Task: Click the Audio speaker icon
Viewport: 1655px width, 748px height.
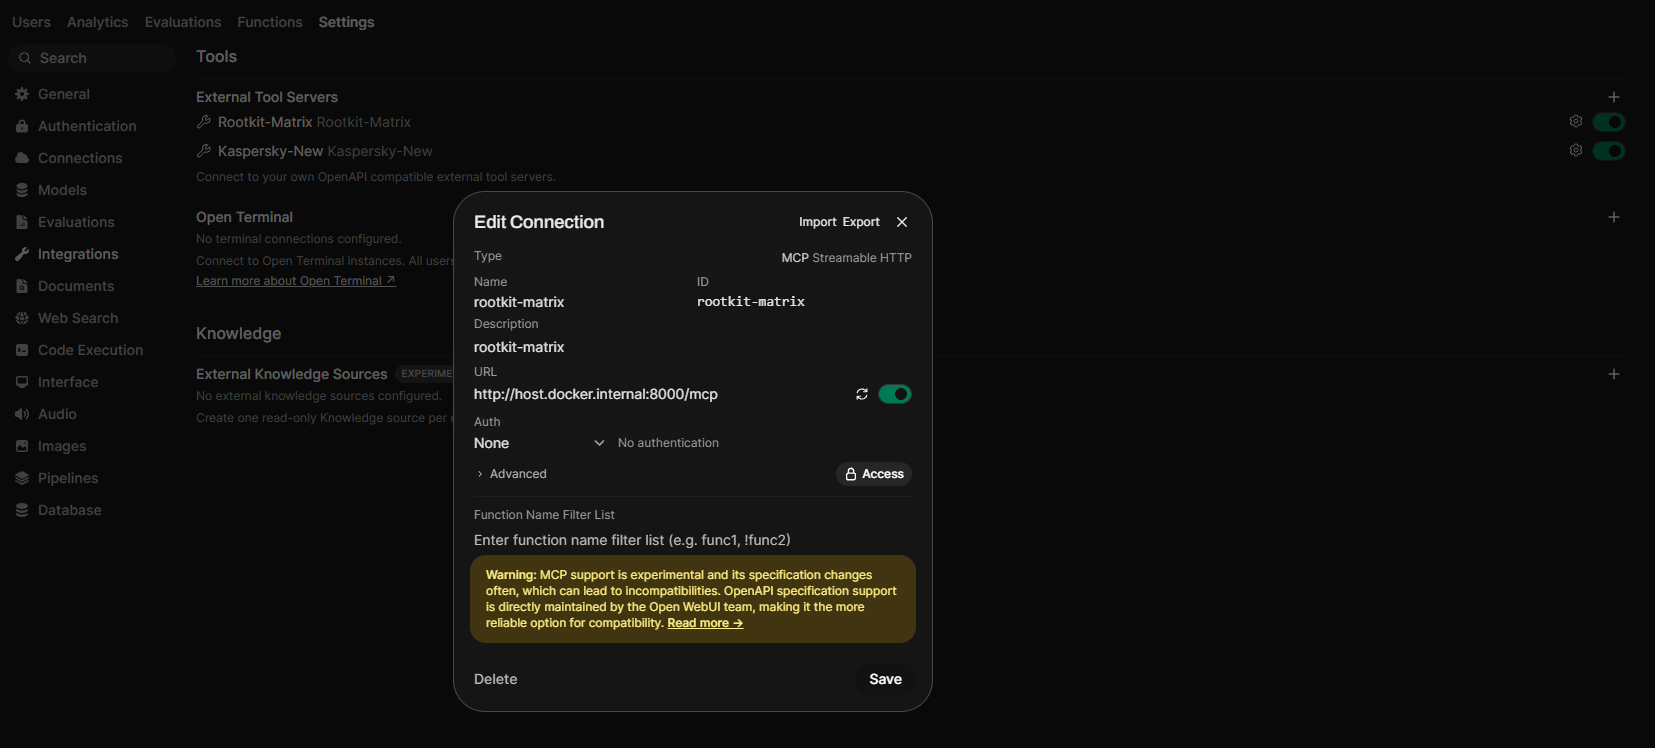Action: (x=22, y=414)
